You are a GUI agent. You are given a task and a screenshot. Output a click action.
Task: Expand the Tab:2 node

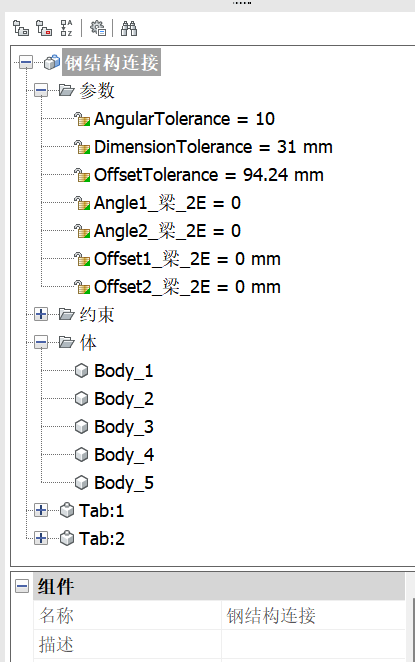41,538
